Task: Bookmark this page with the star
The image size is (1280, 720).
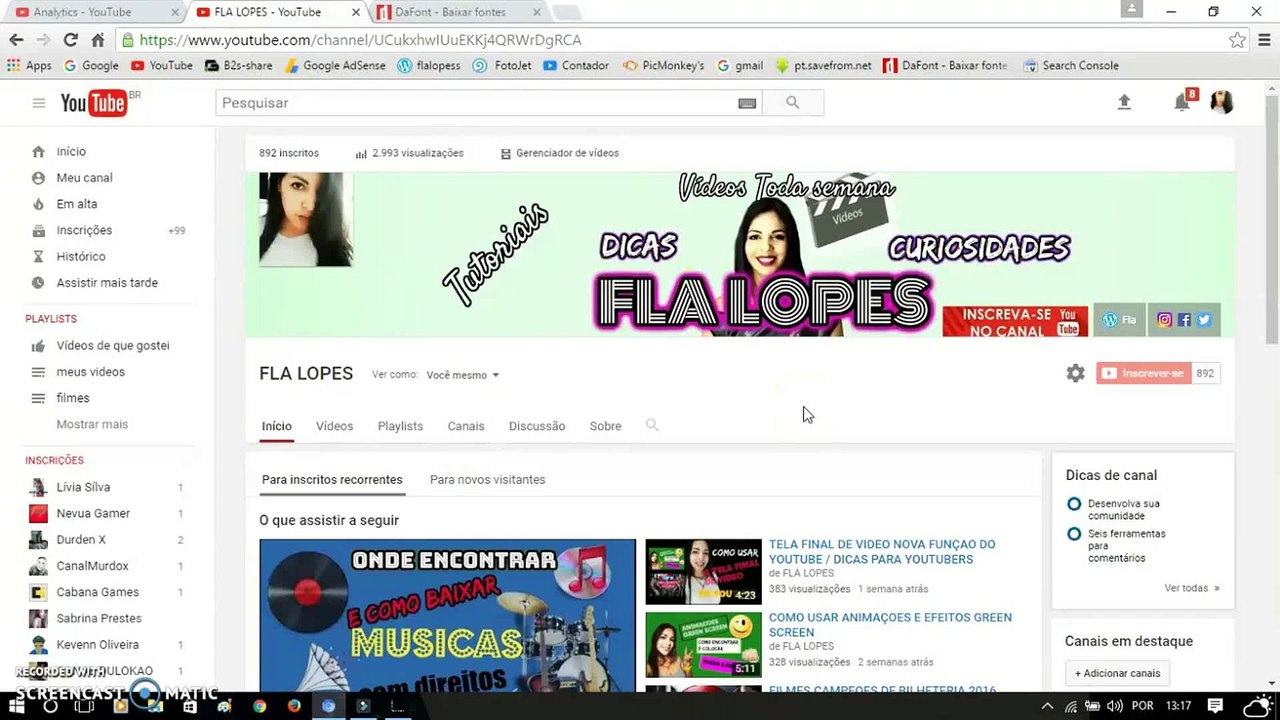Action: pos(1237,40)
